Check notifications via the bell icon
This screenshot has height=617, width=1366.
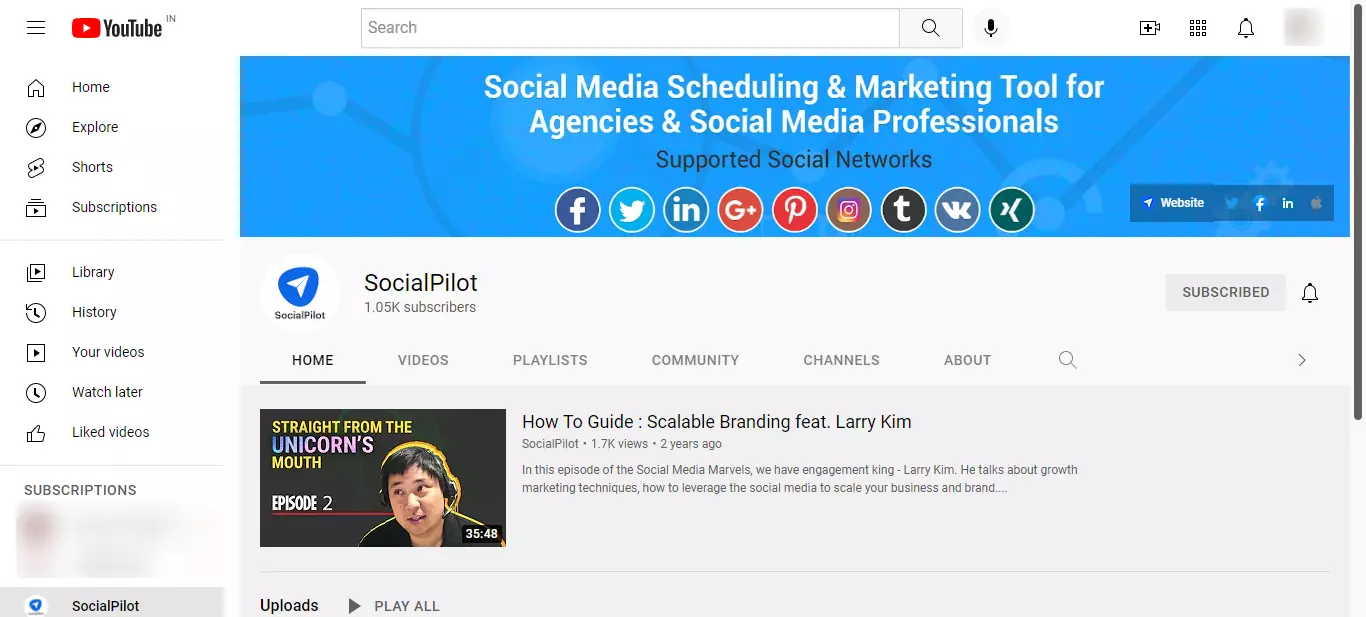tap(1245, 27)
